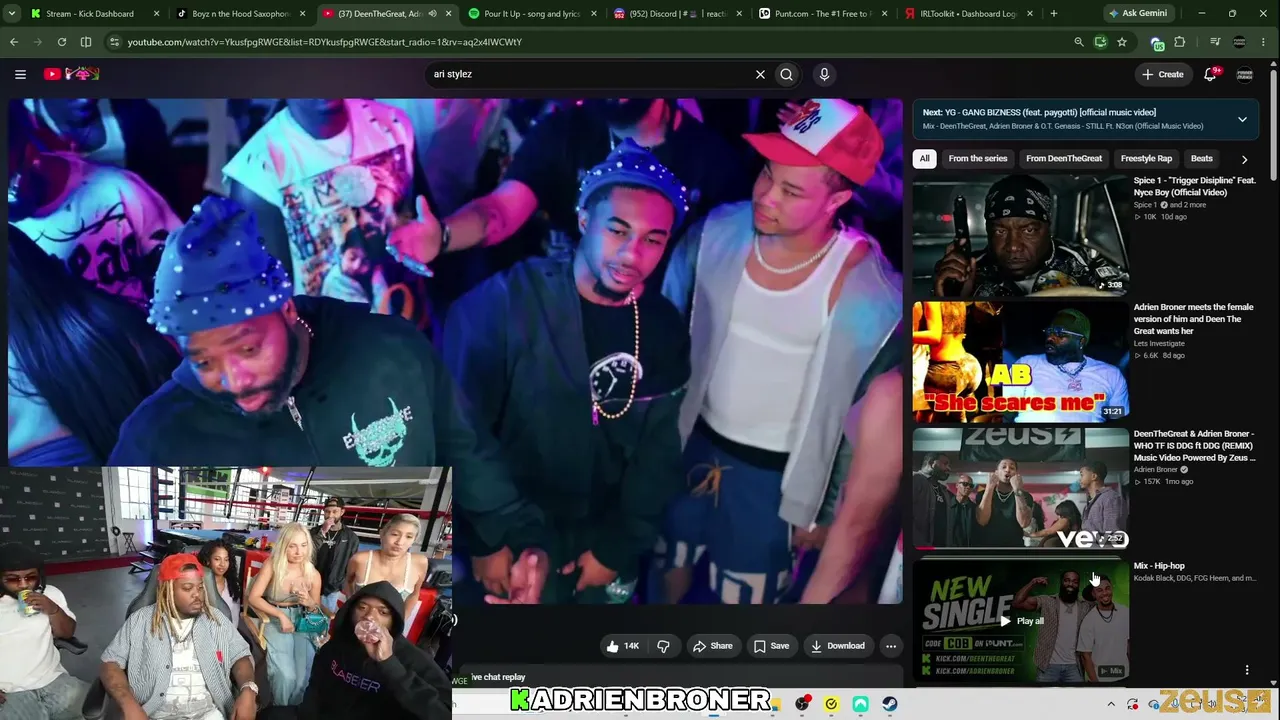Start voice search with the microphone

pyautogui.click(x=824, y=74)
